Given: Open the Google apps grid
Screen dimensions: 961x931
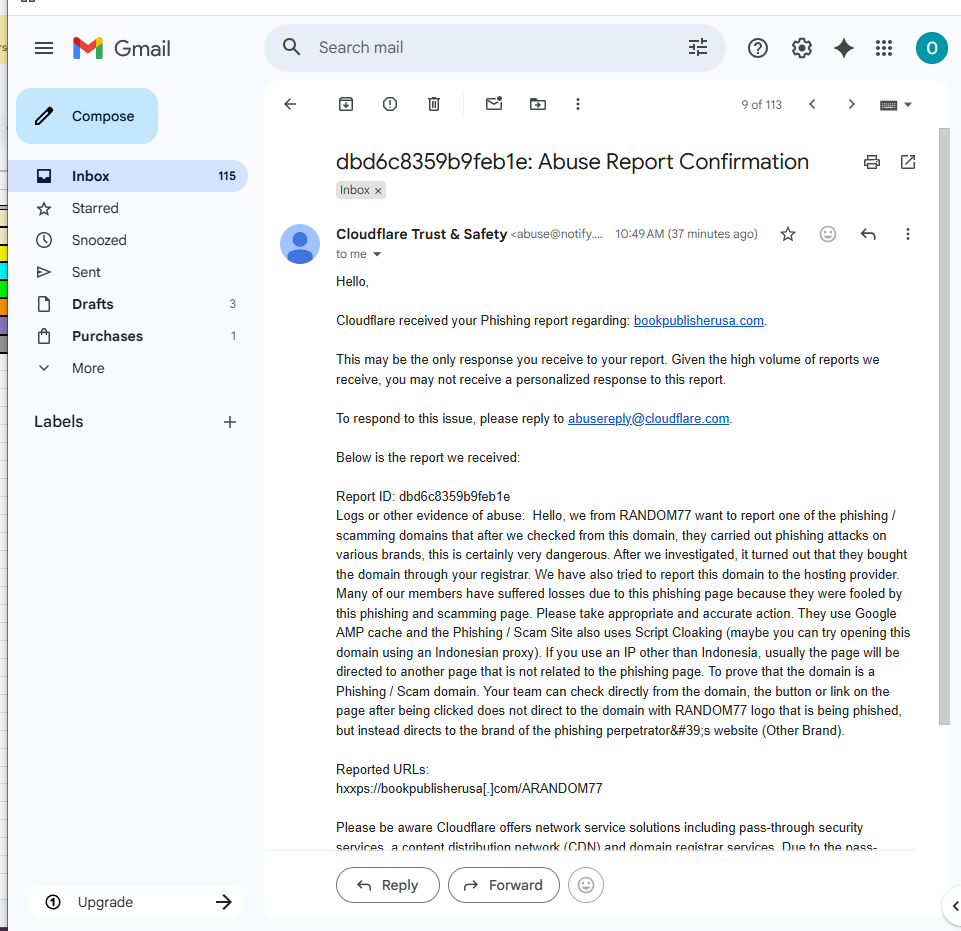Looking at the screenshot, I should 884,48.
